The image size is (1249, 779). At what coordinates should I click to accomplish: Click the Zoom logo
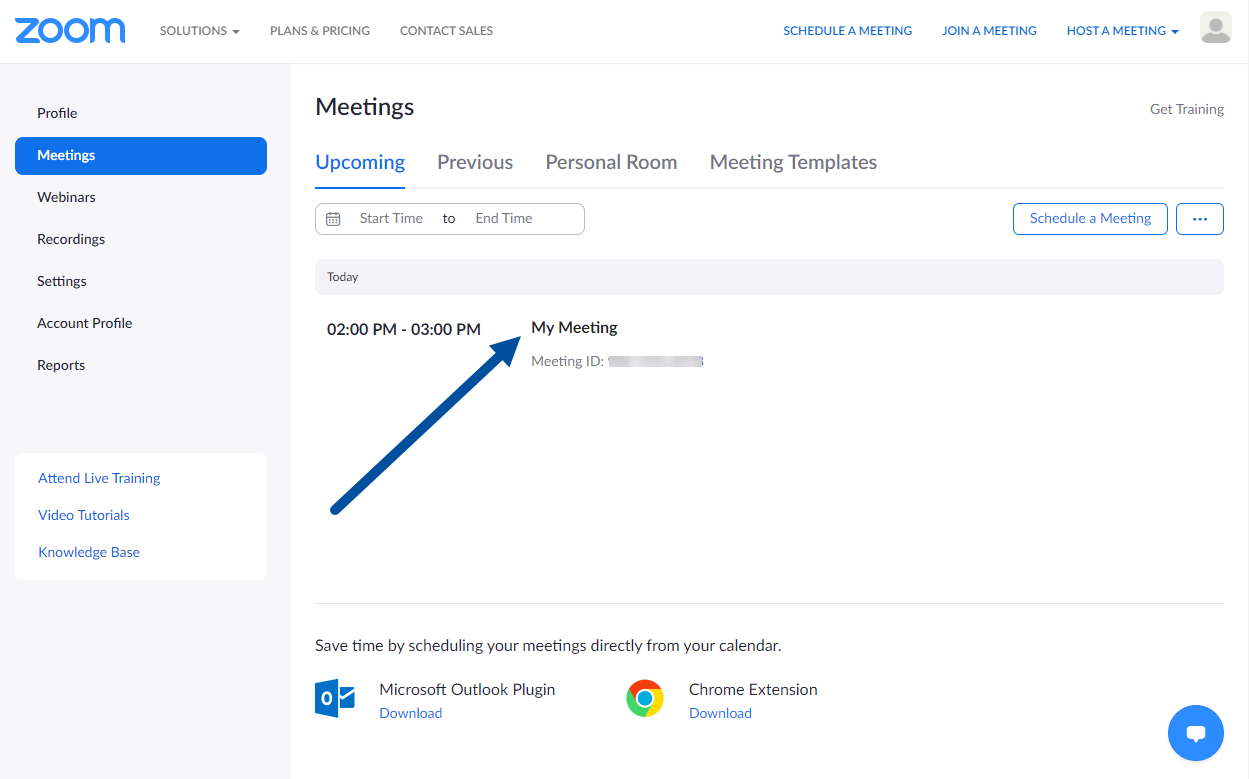click(70, 31)
